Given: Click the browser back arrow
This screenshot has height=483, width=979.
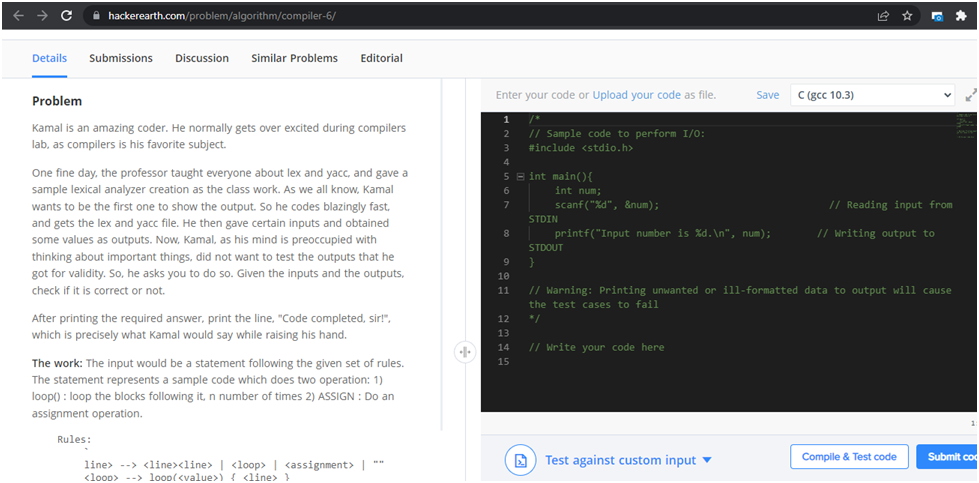Looking at the screenshot, I should click(17, 16).
